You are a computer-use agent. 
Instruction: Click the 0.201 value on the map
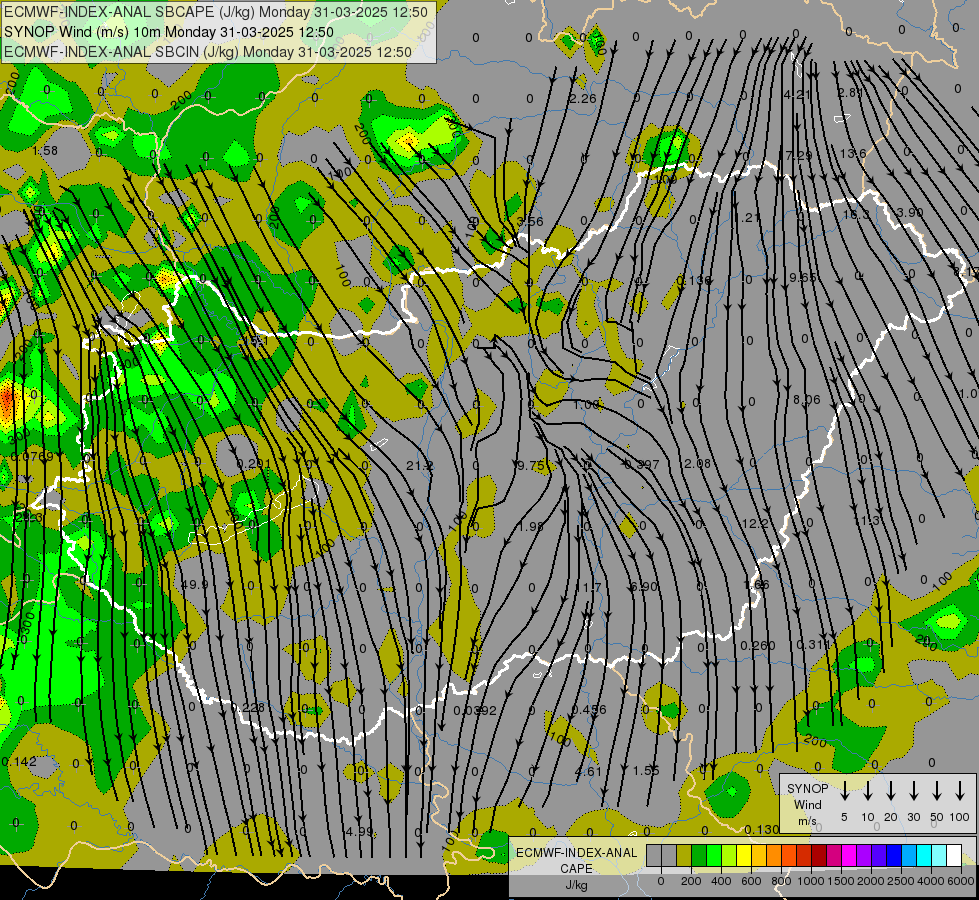coord(253,463)
